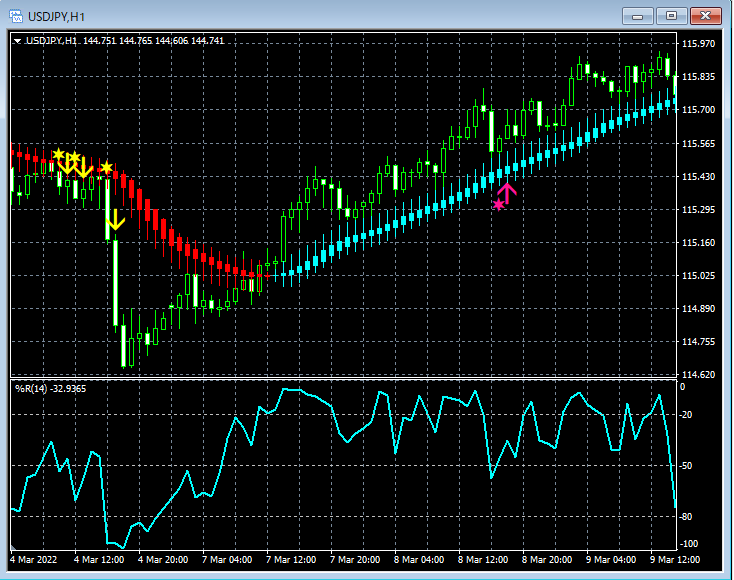Click the USDJPY,H1 OHLC header text
Viewport: 734px width, 580px height.
(125, 41)
